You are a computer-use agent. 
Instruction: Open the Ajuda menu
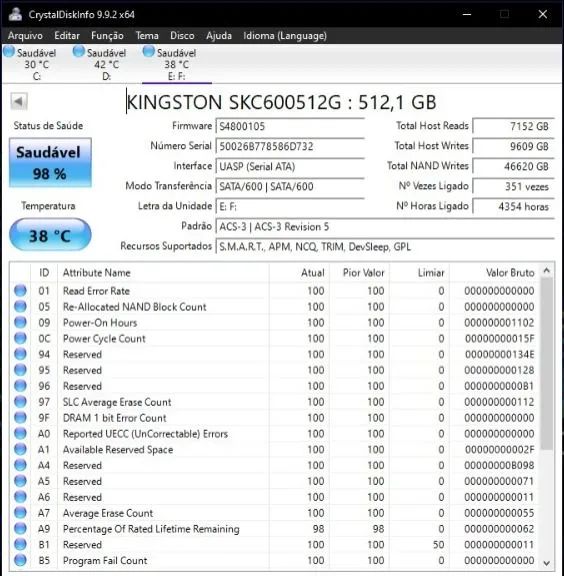click(x=219, y=36)
